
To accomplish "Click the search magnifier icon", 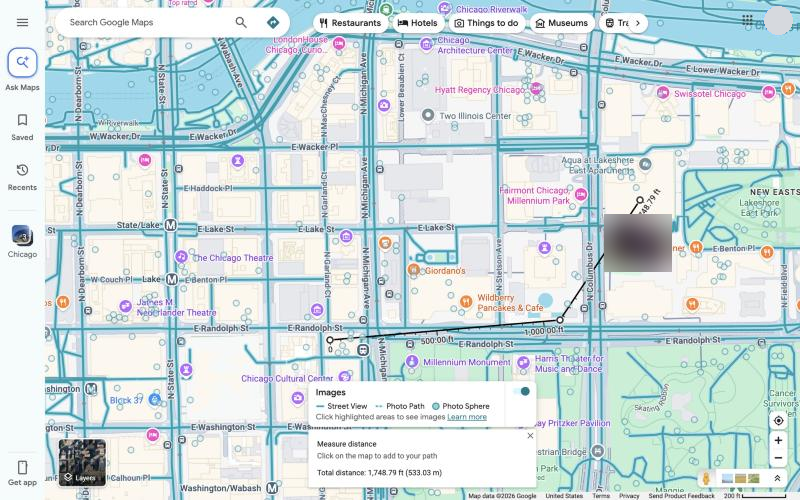I will (x=241, y=22).
